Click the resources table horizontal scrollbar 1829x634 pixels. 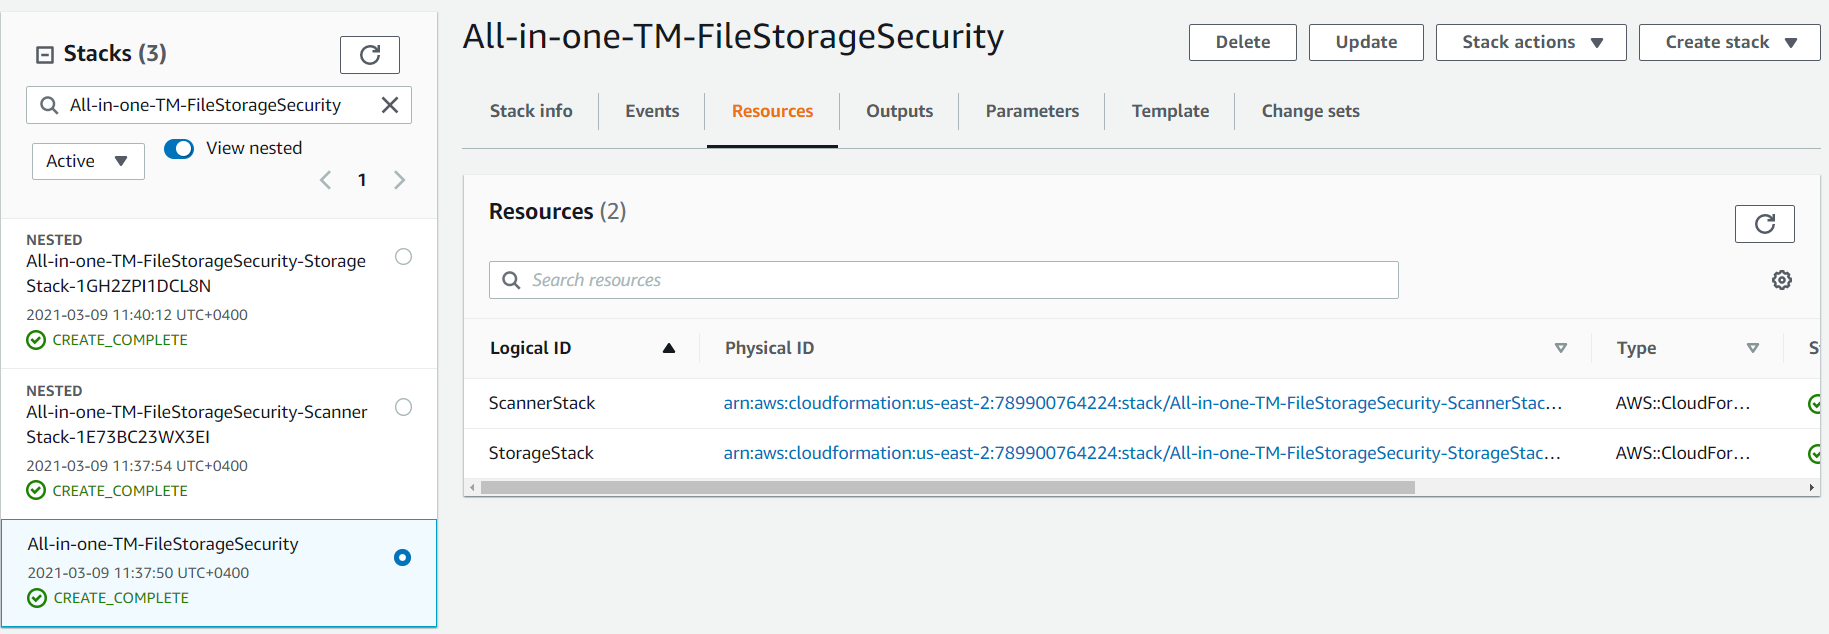click(x=947, y=488)
